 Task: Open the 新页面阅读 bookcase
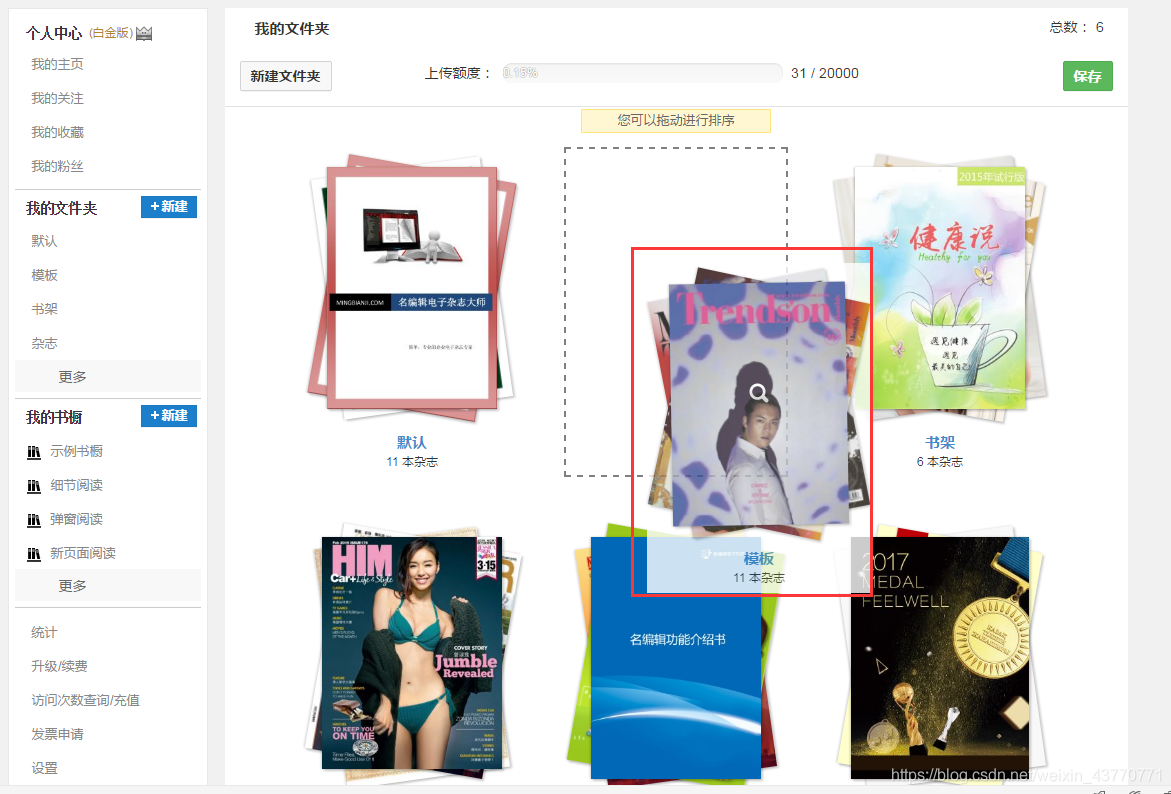pos(83,553)
